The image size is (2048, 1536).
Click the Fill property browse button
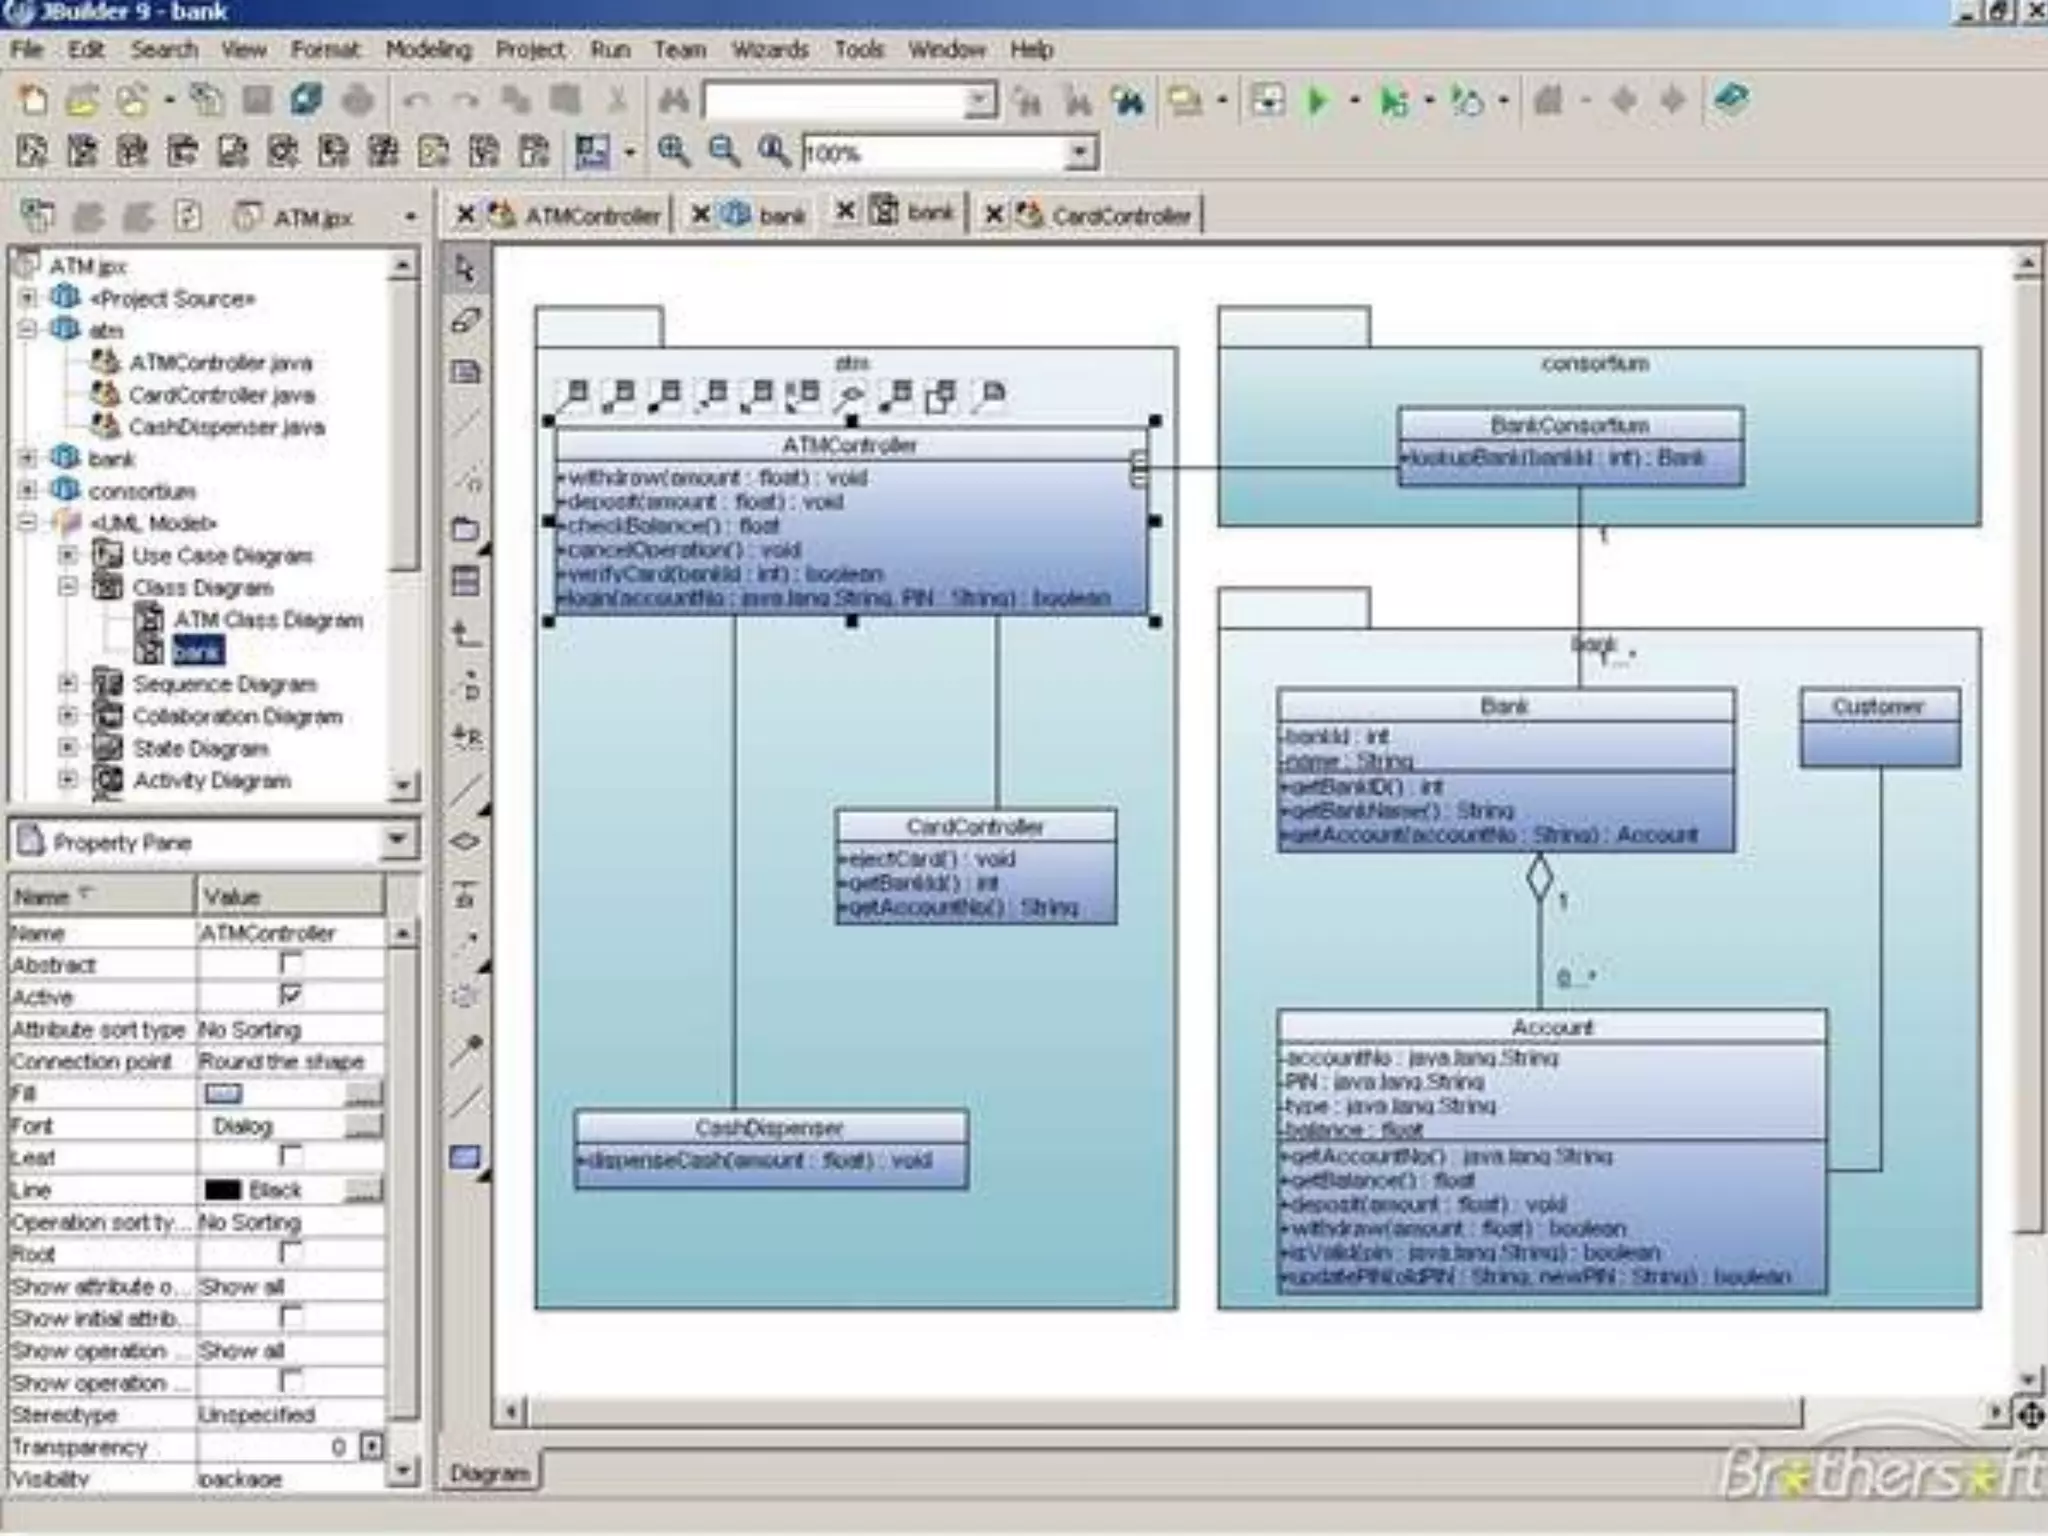[364, 1093]
